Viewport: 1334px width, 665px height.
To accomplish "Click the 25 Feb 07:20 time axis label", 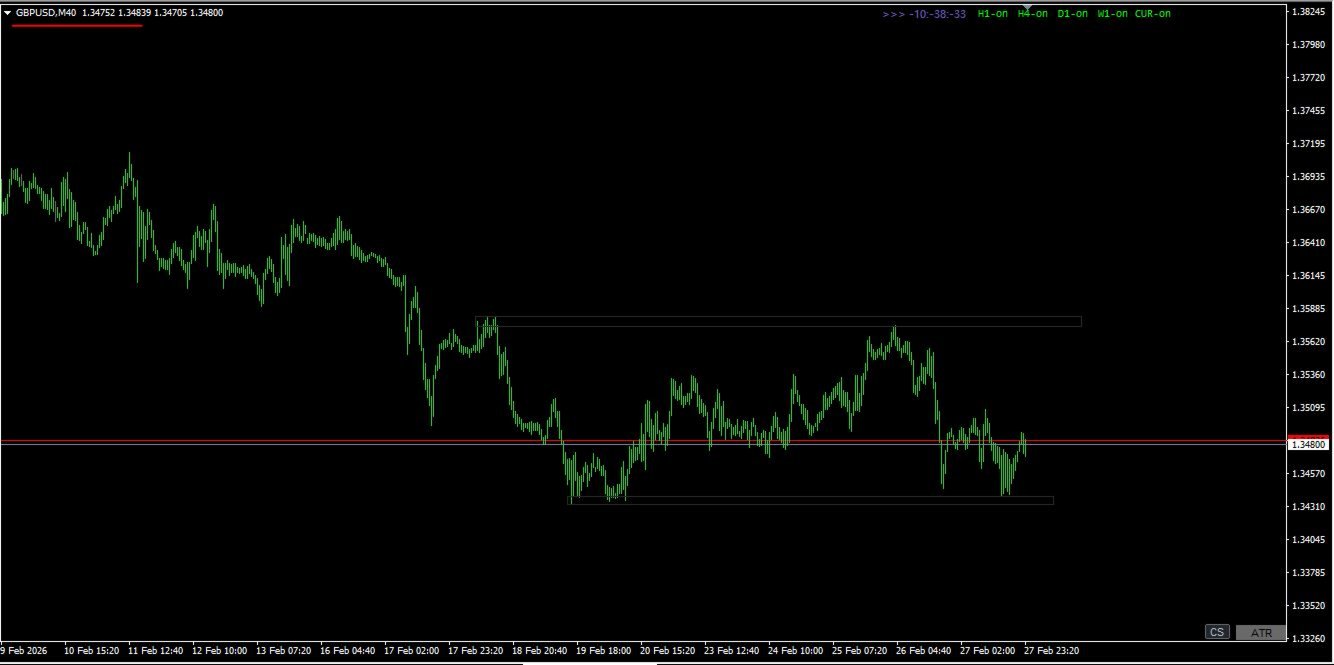I will click(x=859, y=650).
